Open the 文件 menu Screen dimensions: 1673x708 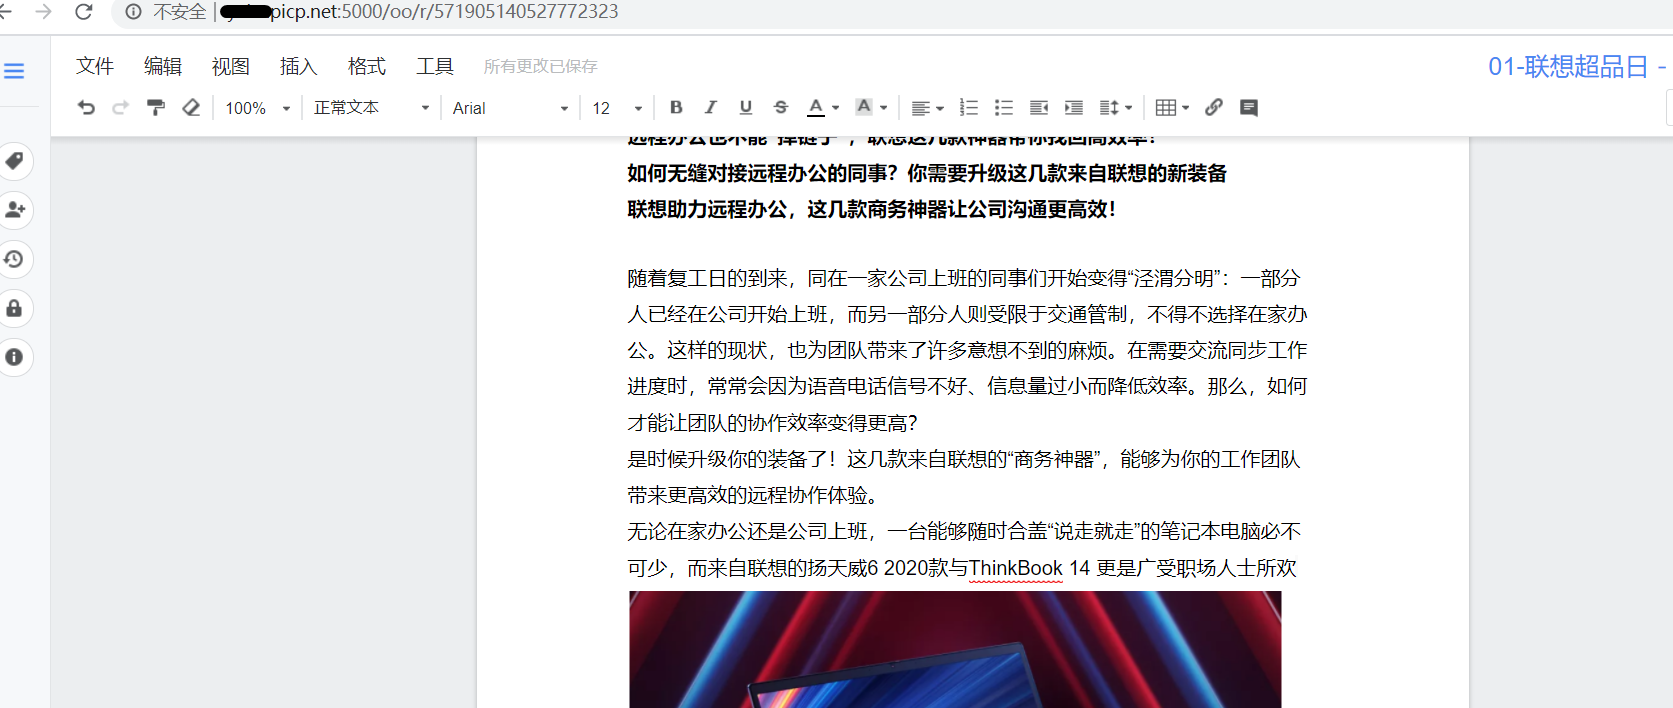tap(95, 66)
